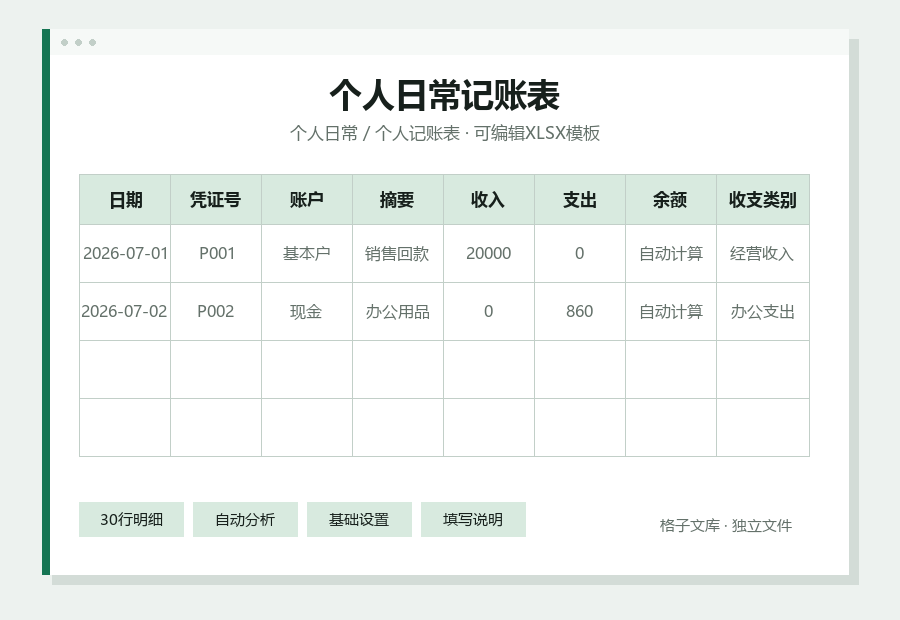Viewport: 900px width, 620px height.
Task: Click the 现金 account cell
Action: tap(307, 312)
